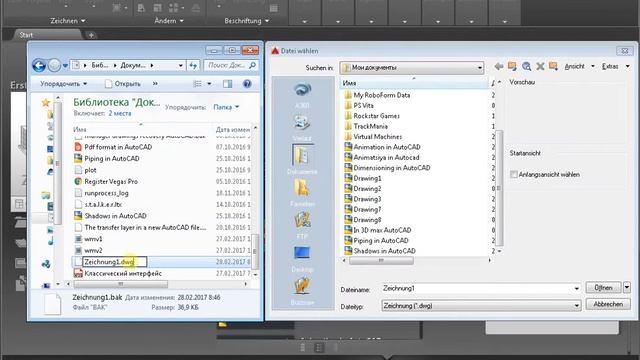Open the Desktop place in the dialog sidebar

pos(302,258)
